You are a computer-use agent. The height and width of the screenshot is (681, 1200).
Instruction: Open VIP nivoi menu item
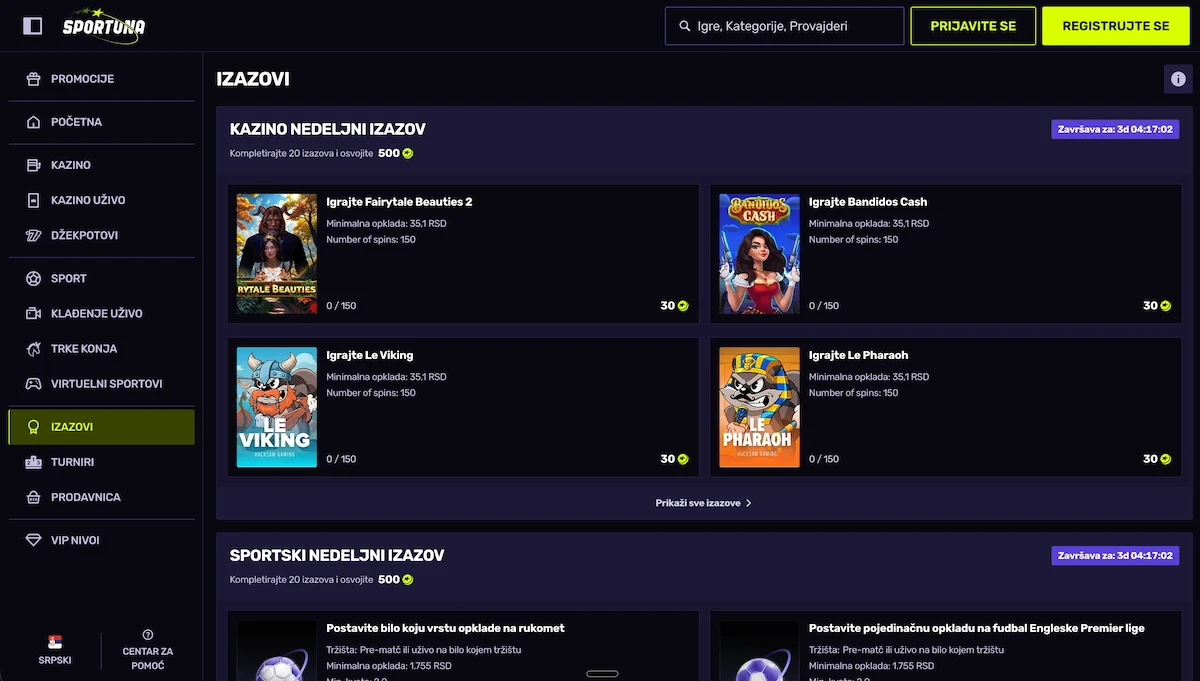coord(101,540)
